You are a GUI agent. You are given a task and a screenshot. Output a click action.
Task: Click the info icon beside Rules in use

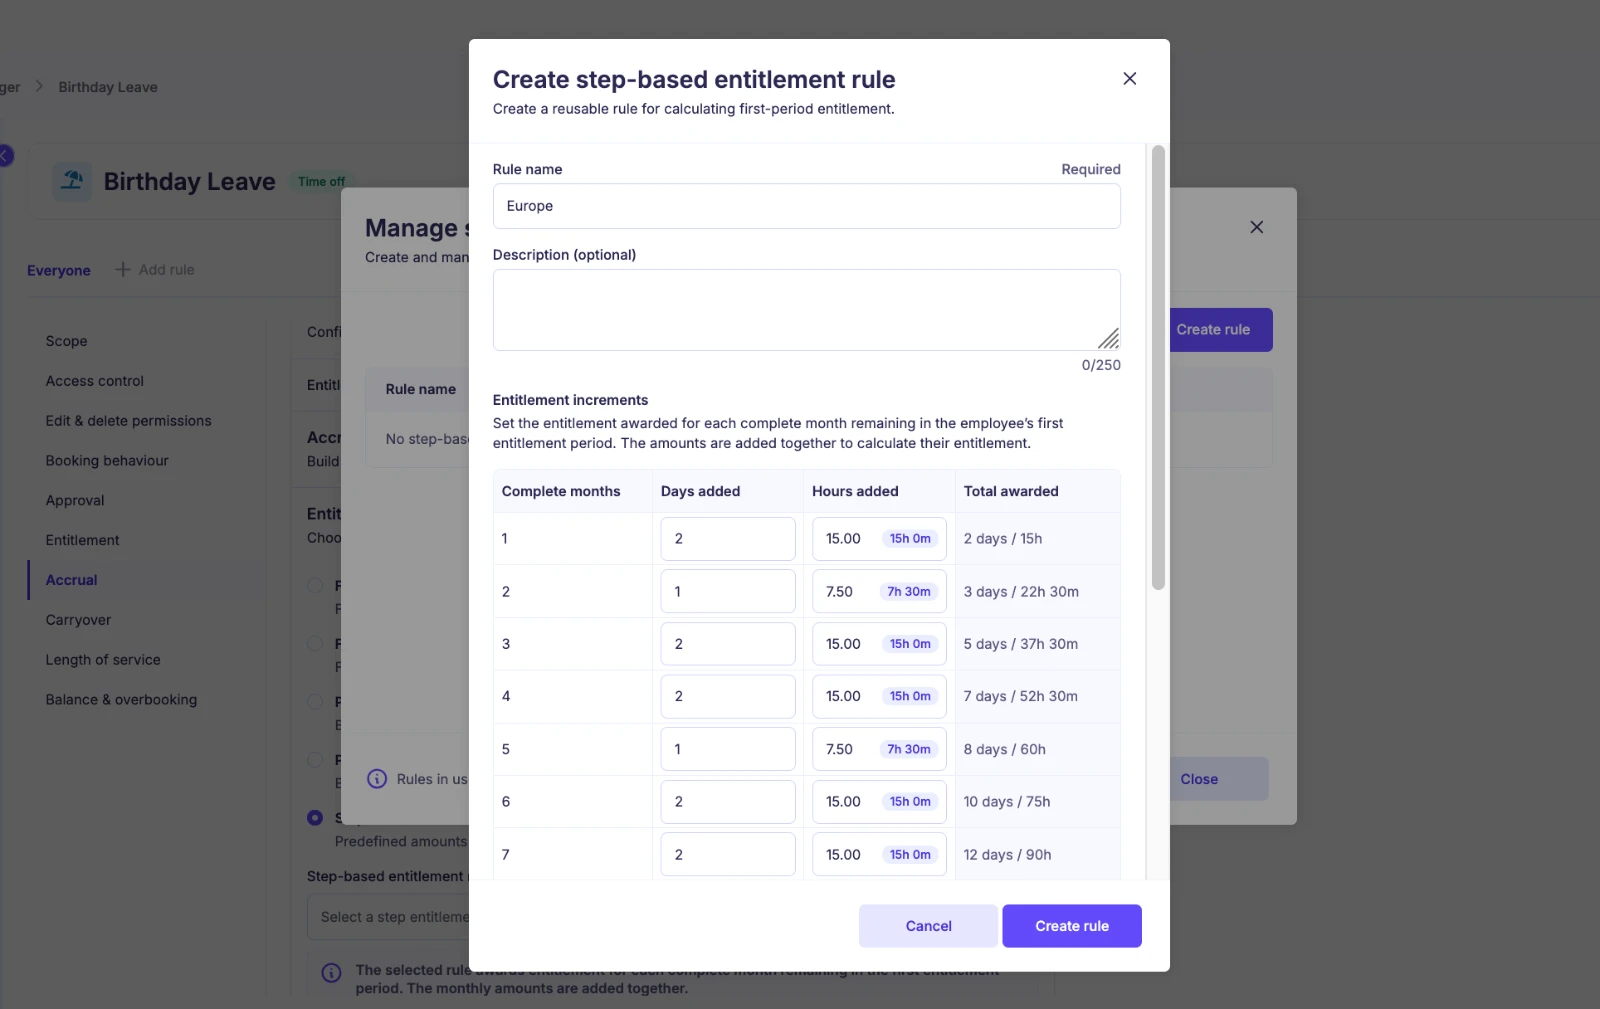click(x=377, y=779)
